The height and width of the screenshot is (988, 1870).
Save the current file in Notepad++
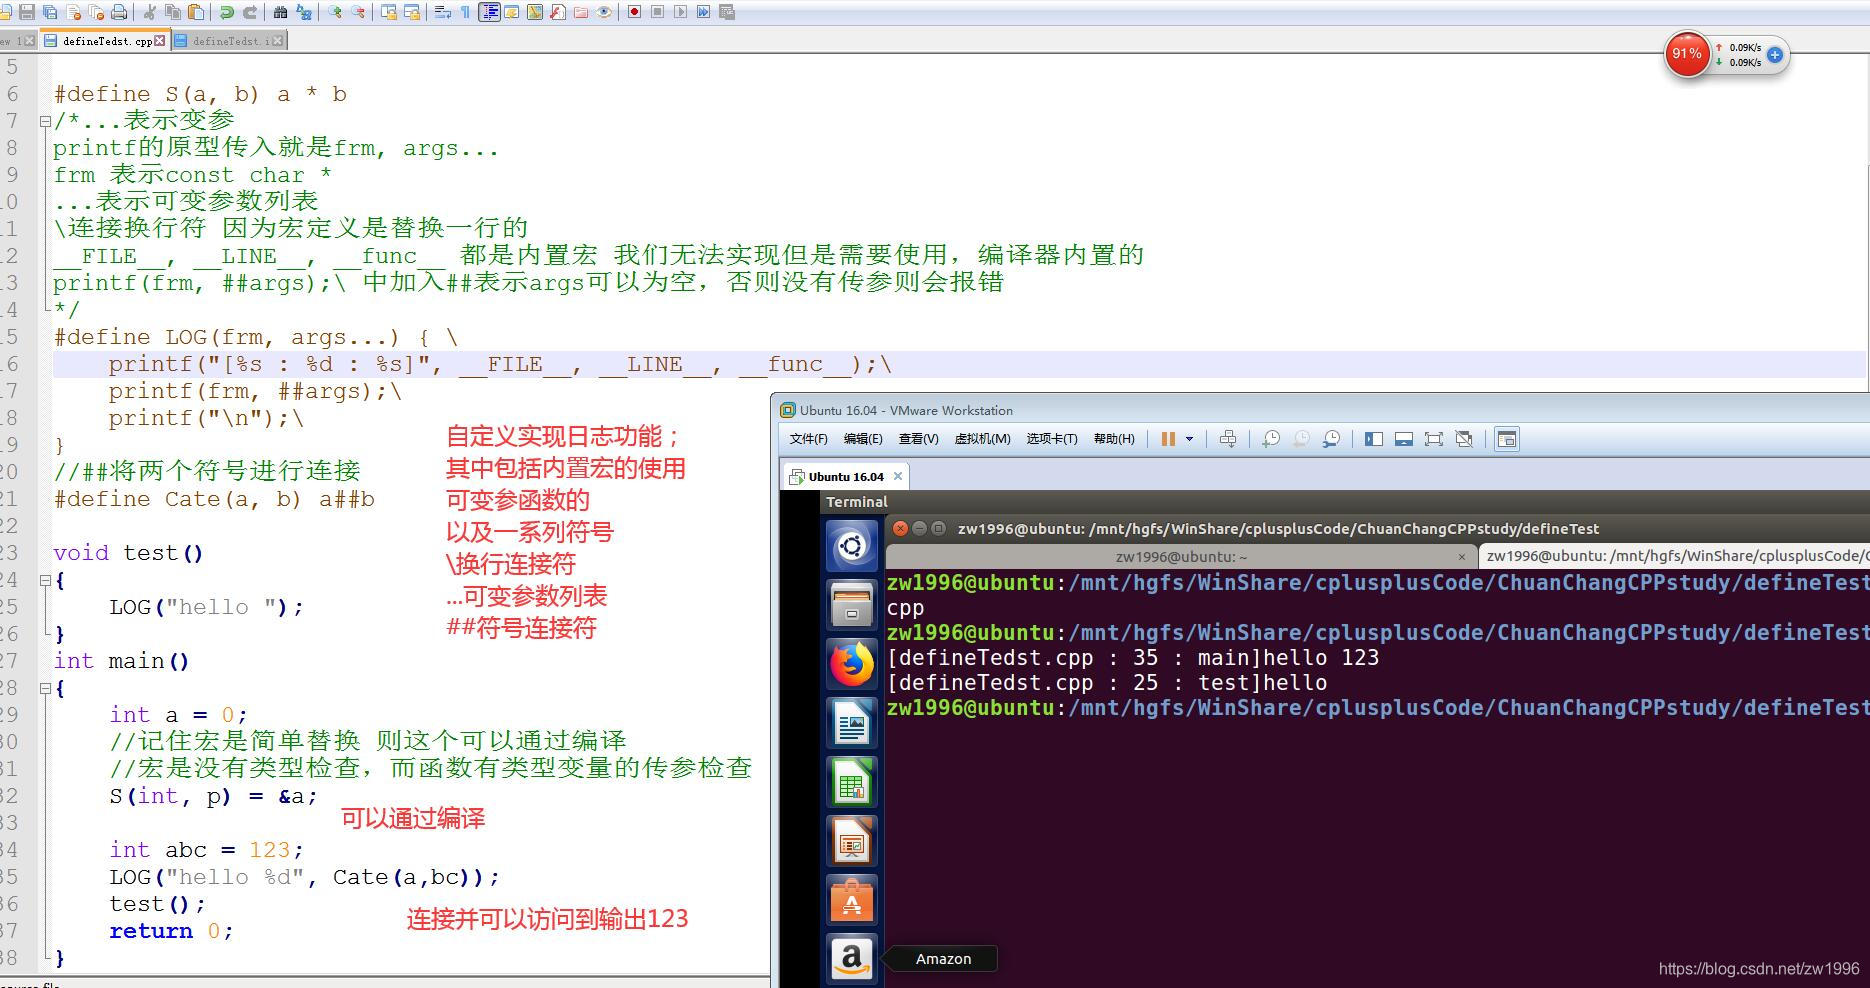click(27, 12)
